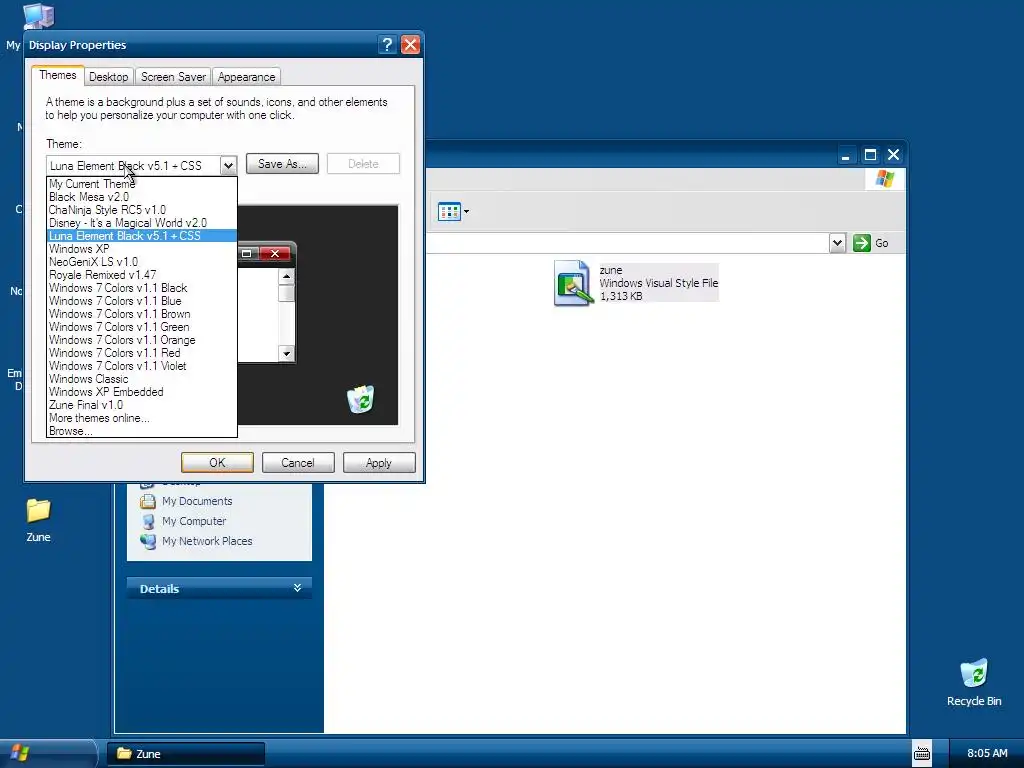1024x768 pixels.
Task: Click the Views toolbar icon in Explorer
Action: pyautogui.click(x=449, y=212)
